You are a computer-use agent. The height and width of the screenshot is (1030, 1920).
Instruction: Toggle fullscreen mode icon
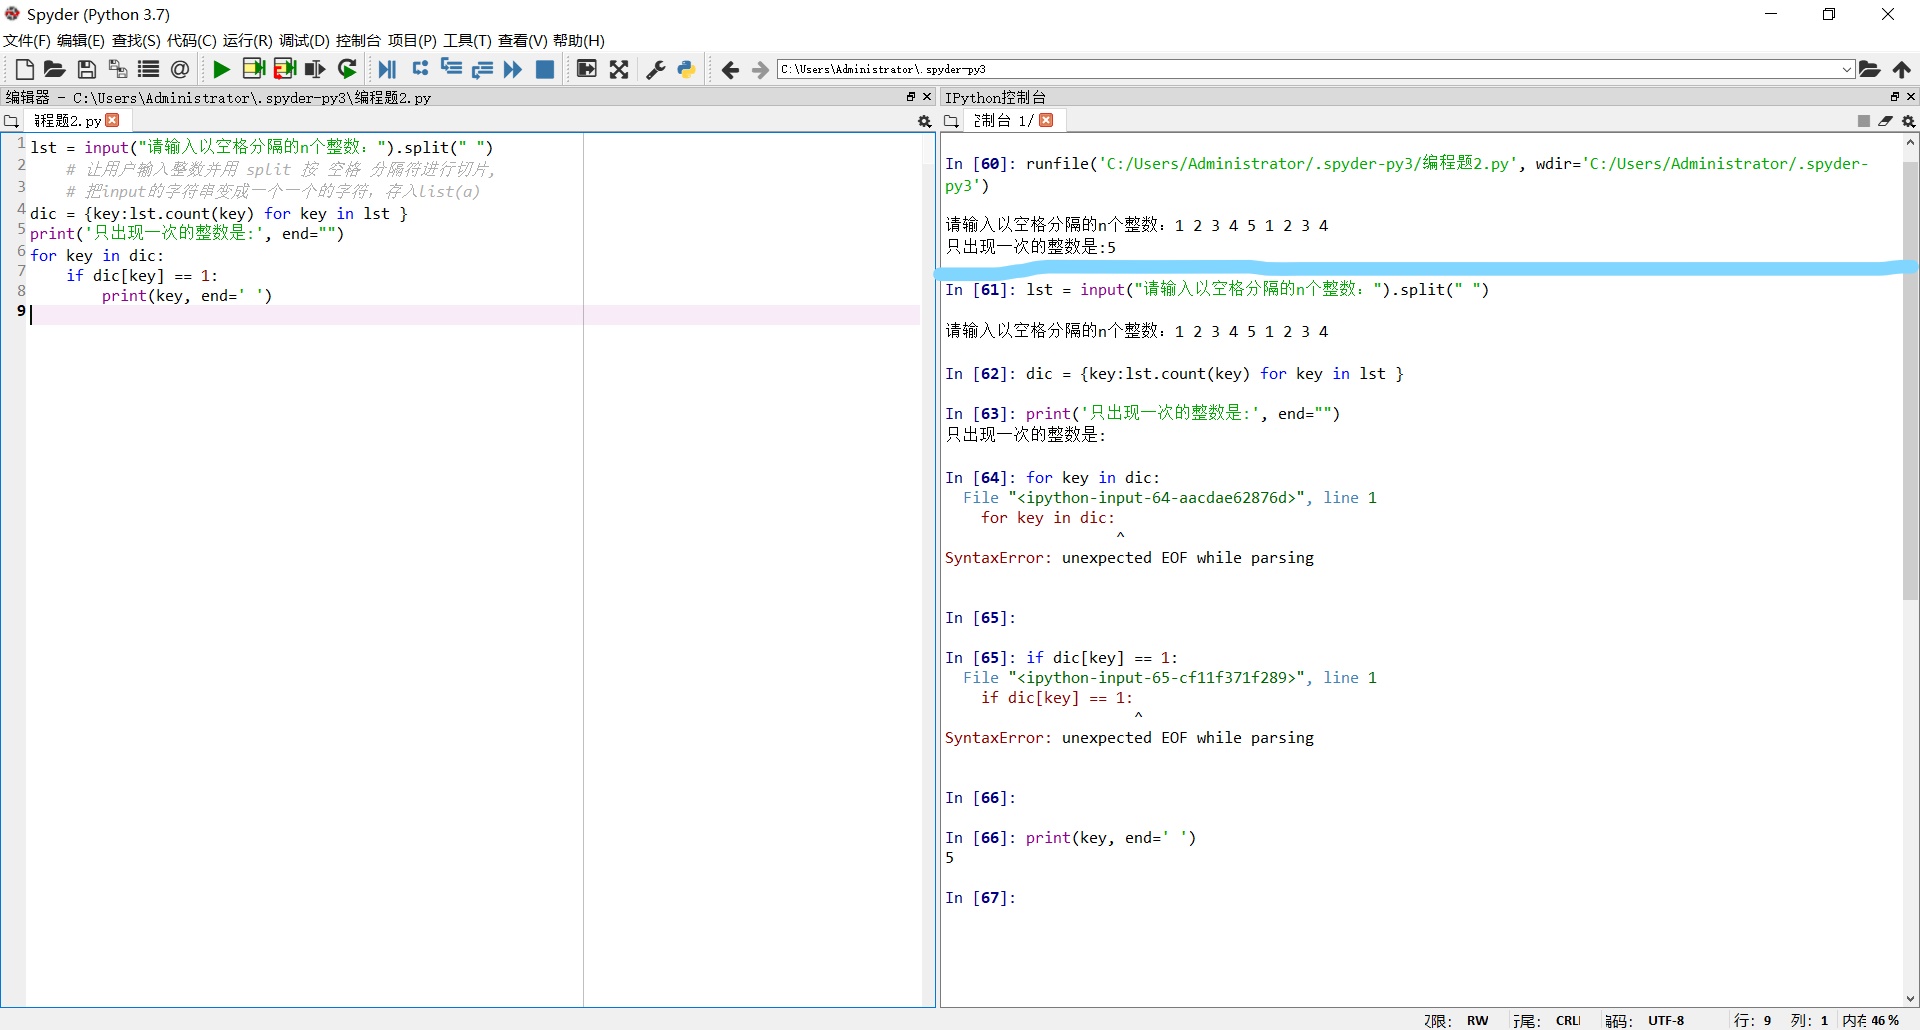pos(619,69)
